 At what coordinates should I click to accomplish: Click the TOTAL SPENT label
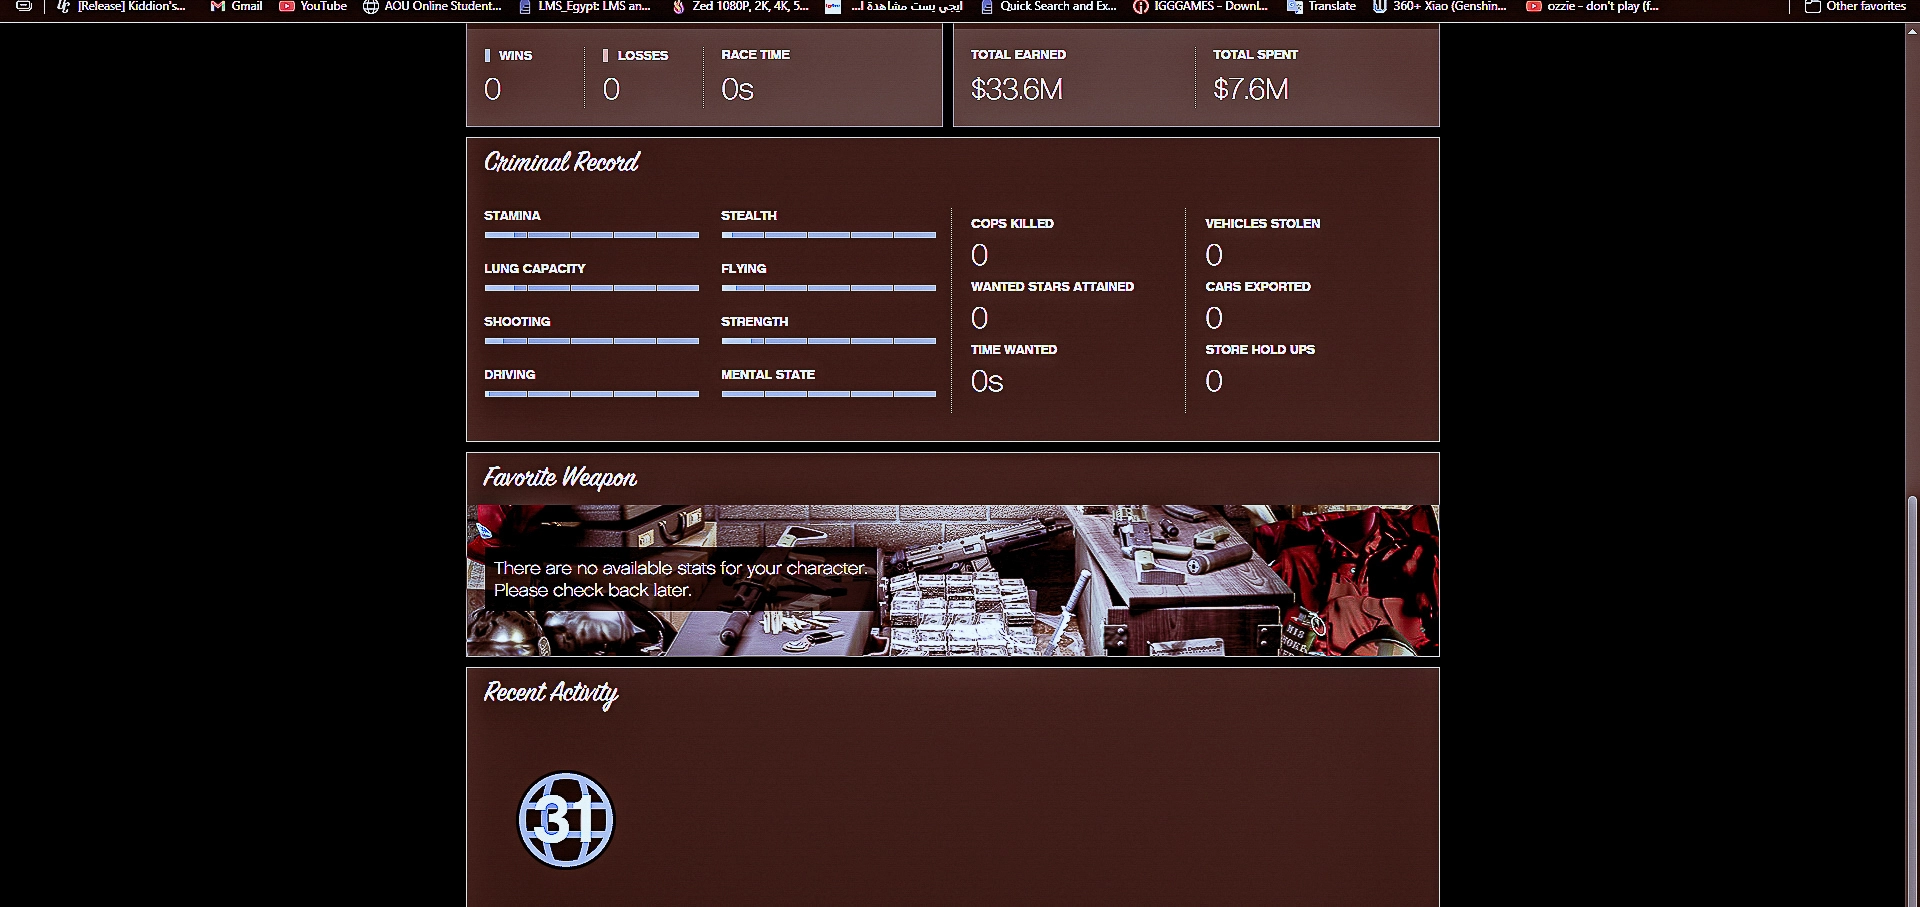(x=1255, y=55)
